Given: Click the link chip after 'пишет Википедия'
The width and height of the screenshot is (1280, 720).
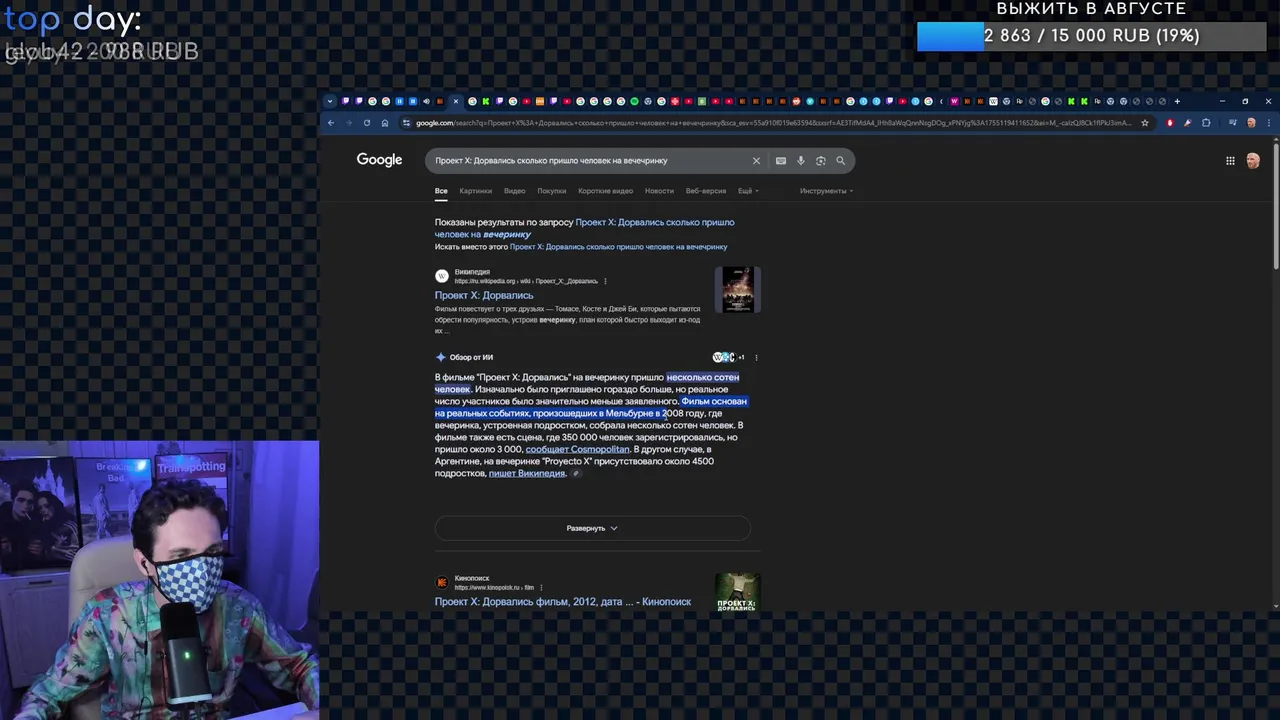Looking at the screenshot, I should (x=576, y=473).
